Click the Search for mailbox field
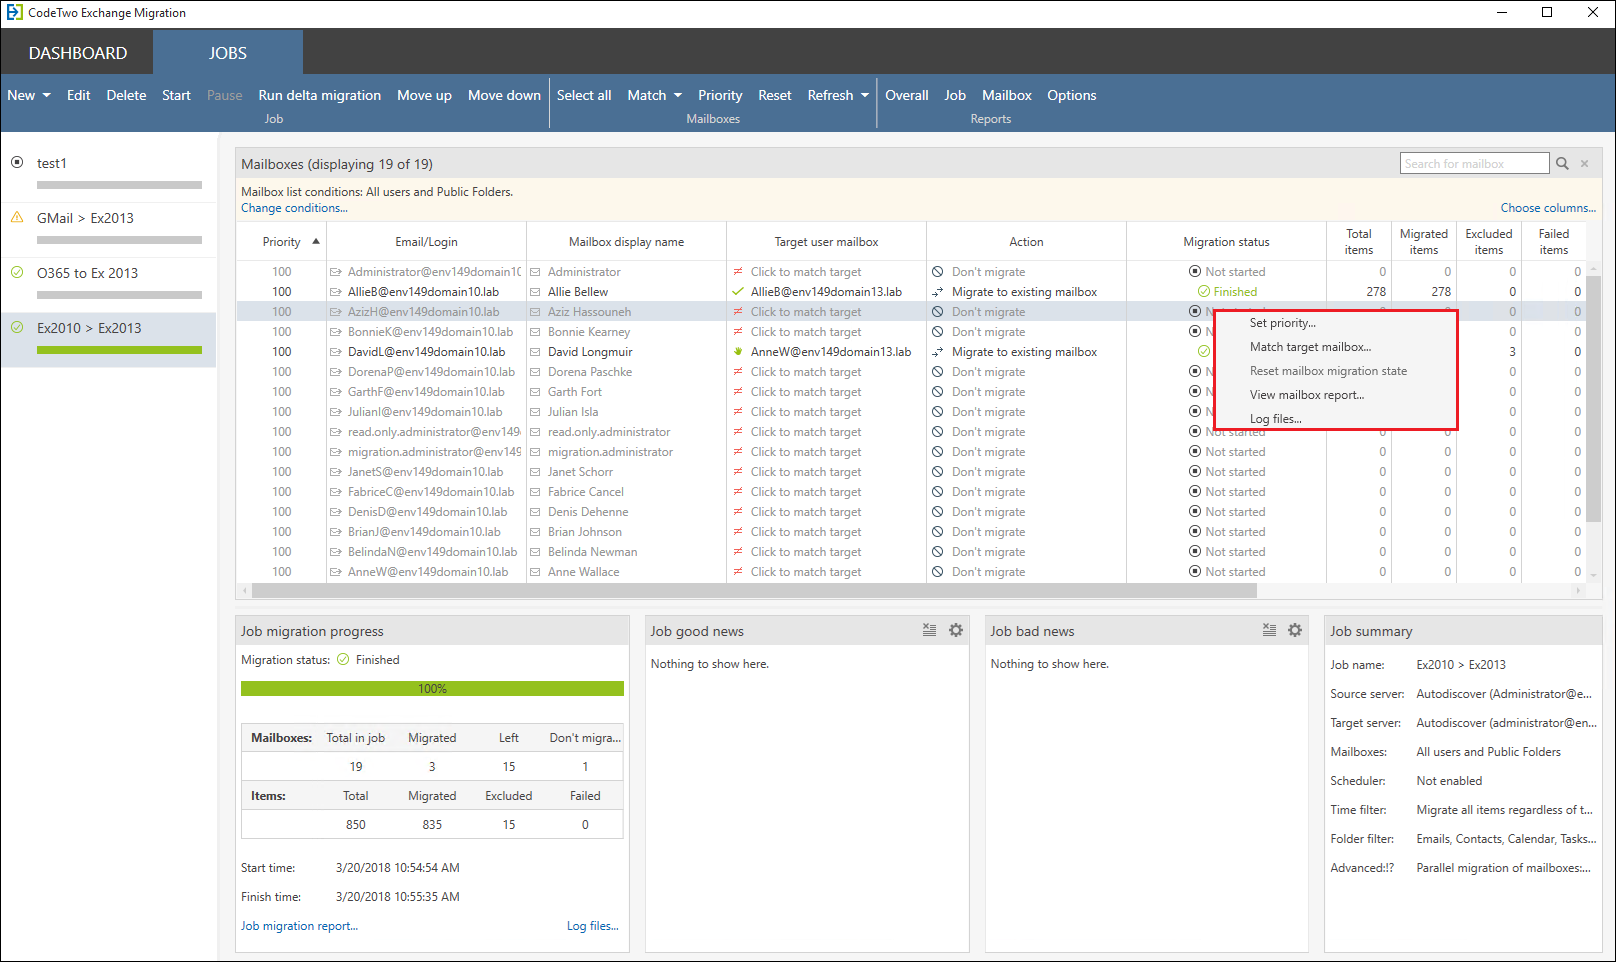The width and height of the screenshot is (1616, 962). coord(1474,163)
